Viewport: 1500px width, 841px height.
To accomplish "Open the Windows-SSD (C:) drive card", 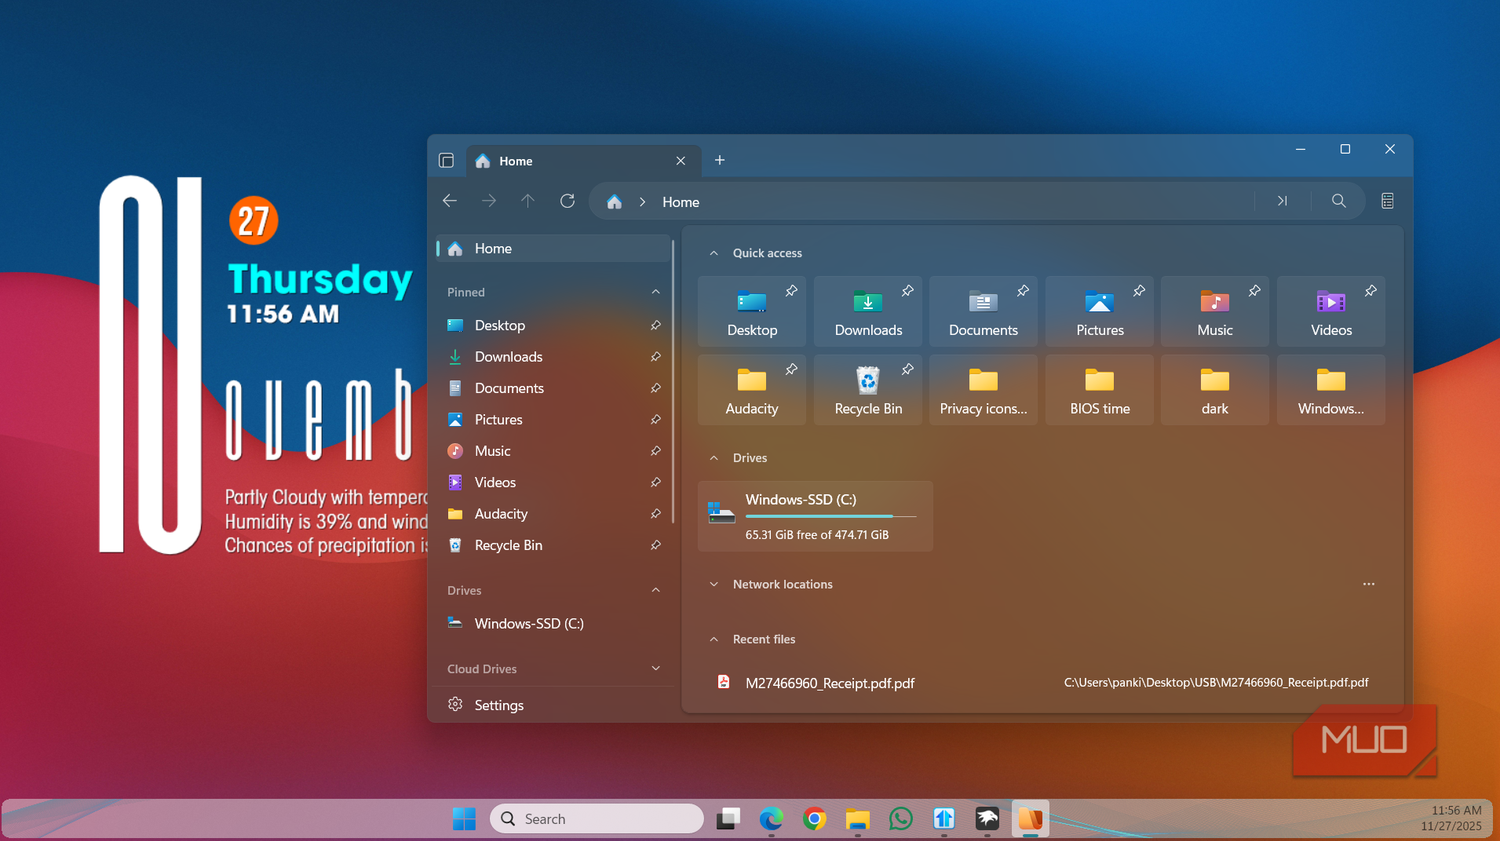I will [x=815, y=516].
